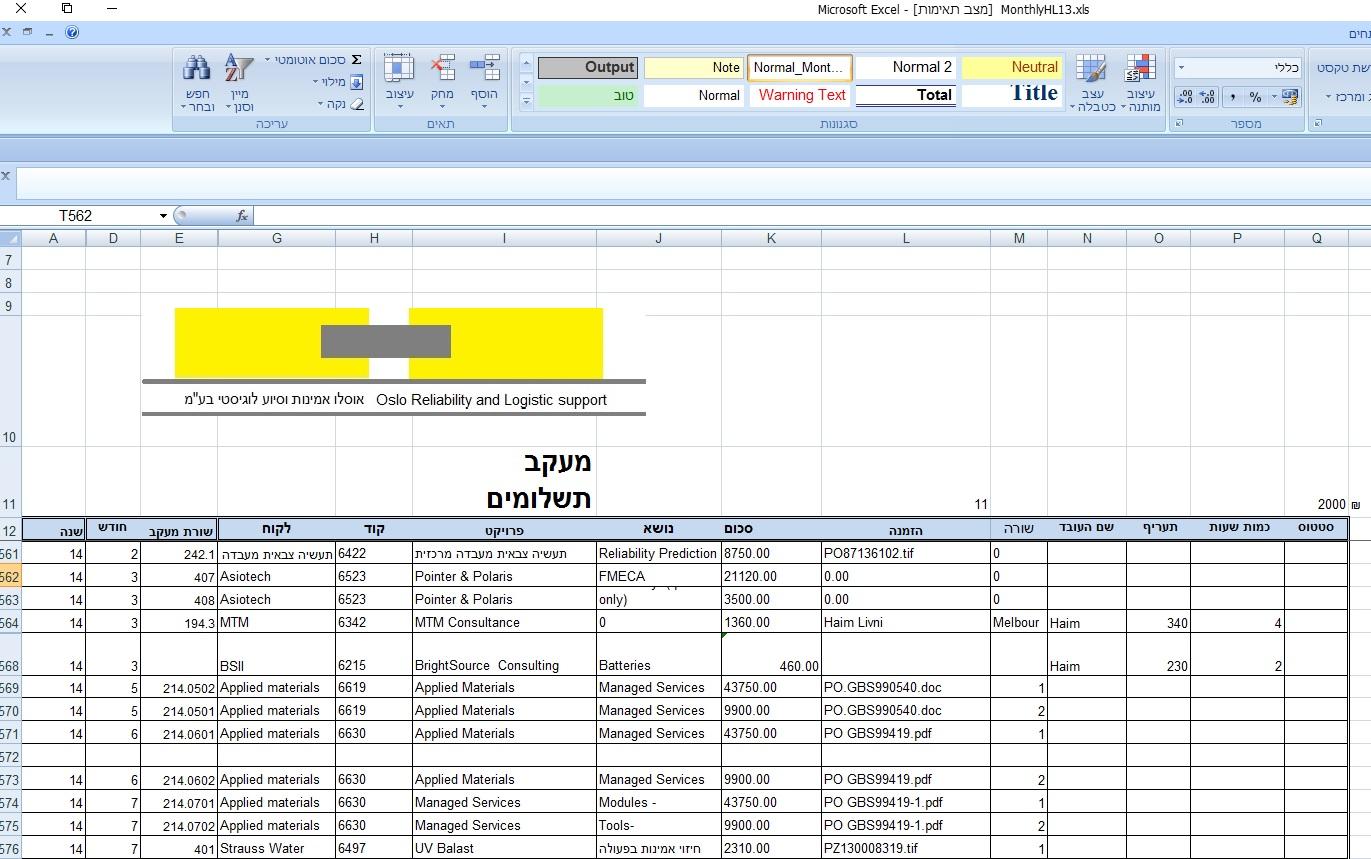Open Number group dialog launcher
The image size is (1371, 859).
[x=1179, y=124]
